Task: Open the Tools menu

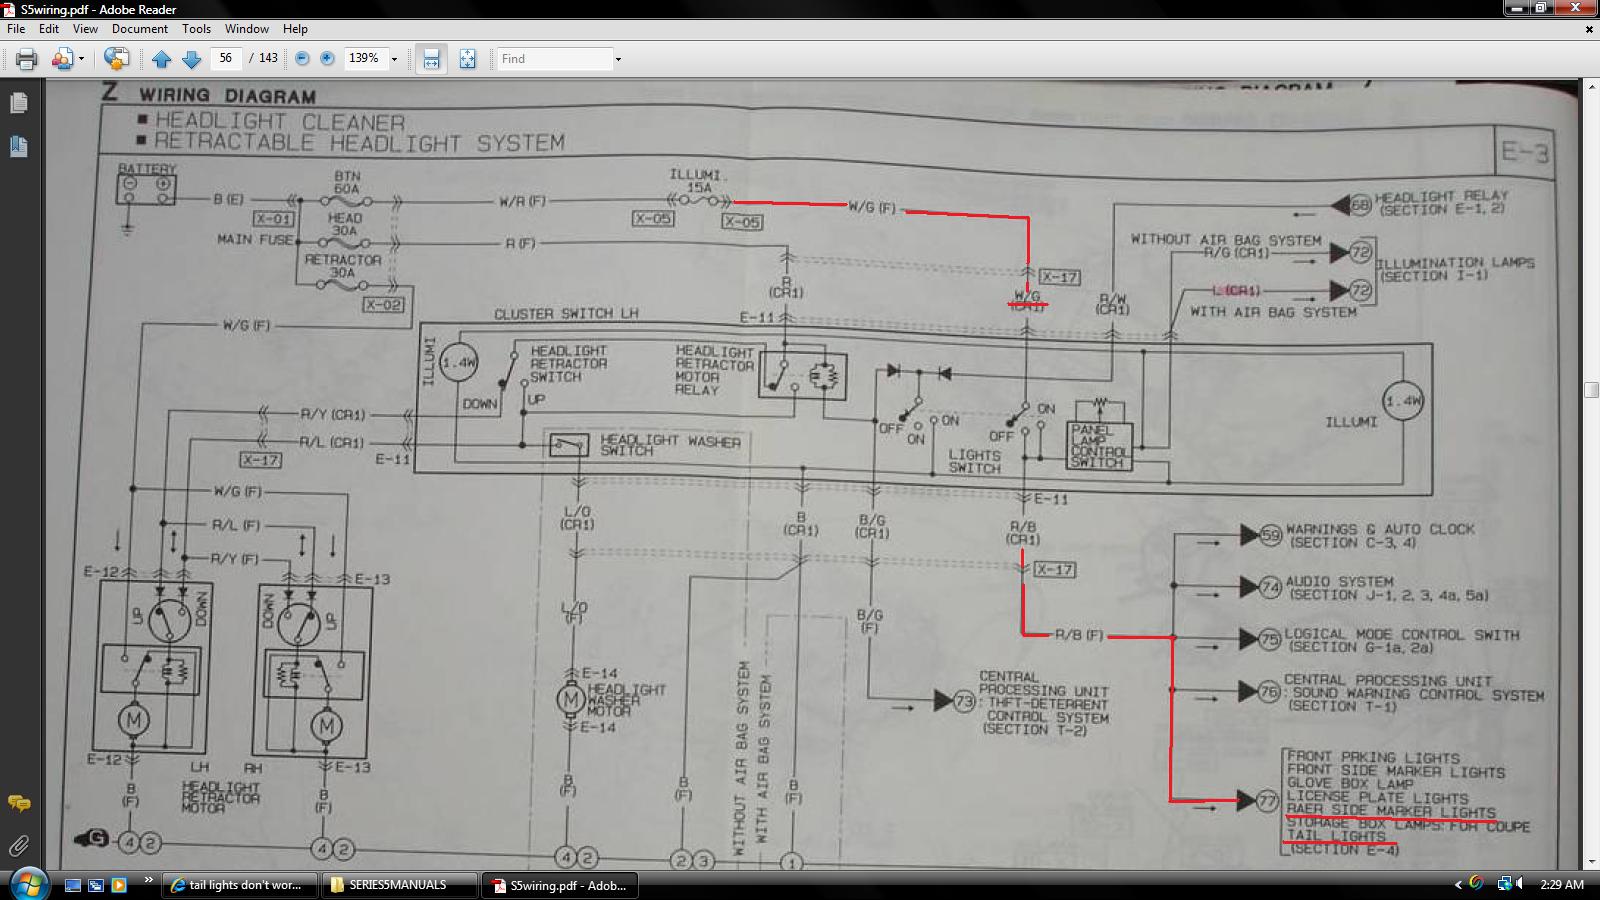Action: [x=196, y=29]
